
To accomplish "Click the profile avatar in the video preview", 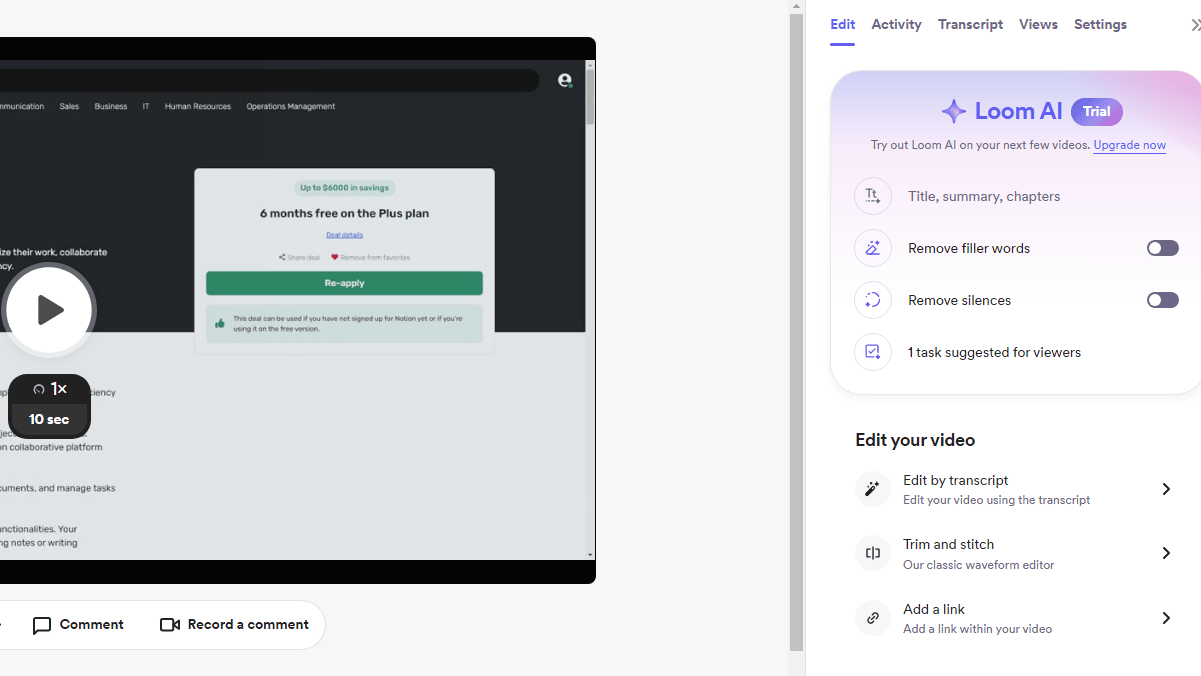I will coord(565,80).
